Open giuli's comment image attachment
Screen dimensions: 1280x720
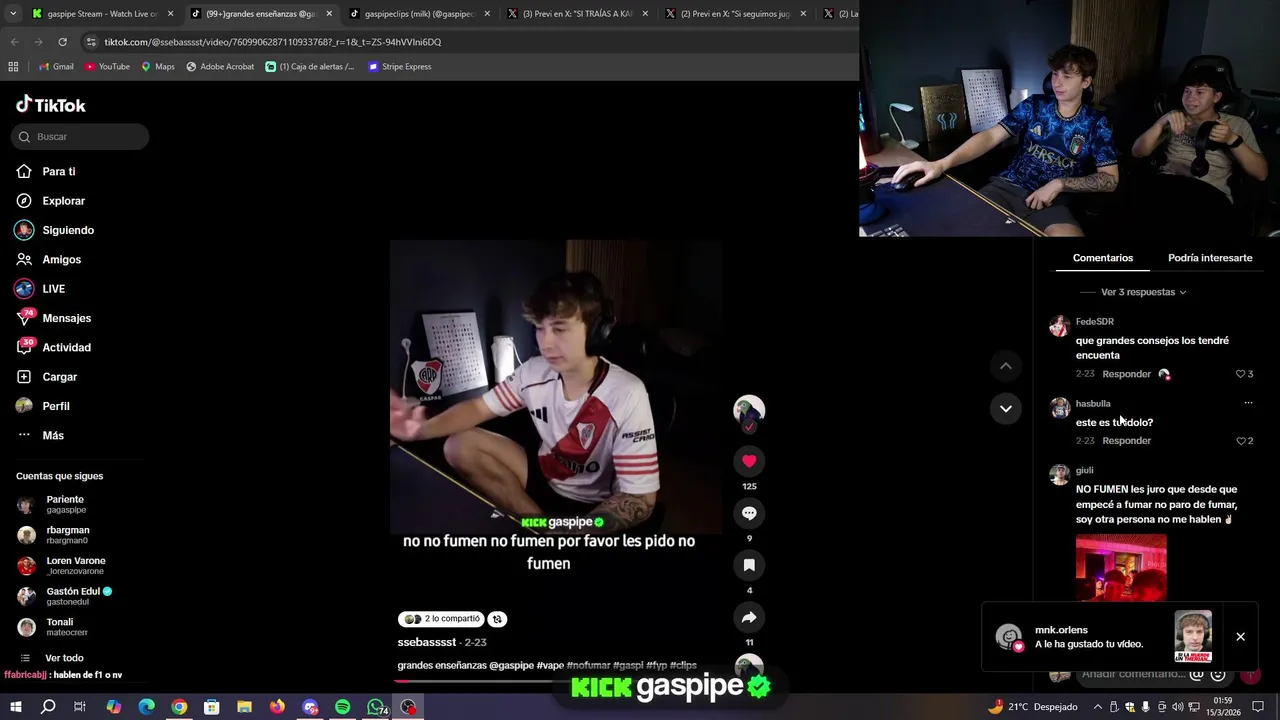tap(1121, 568)
